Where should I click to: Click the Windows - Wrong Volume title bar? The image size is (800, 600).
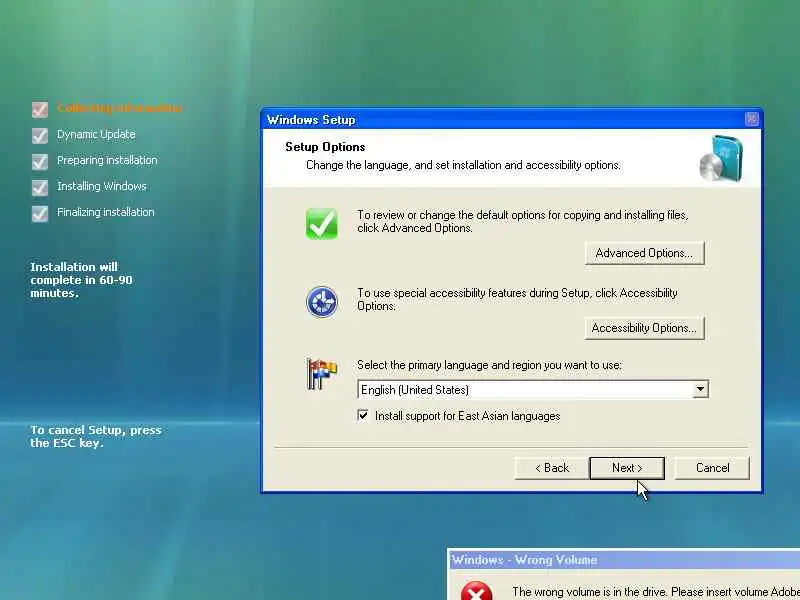[624, 560]
